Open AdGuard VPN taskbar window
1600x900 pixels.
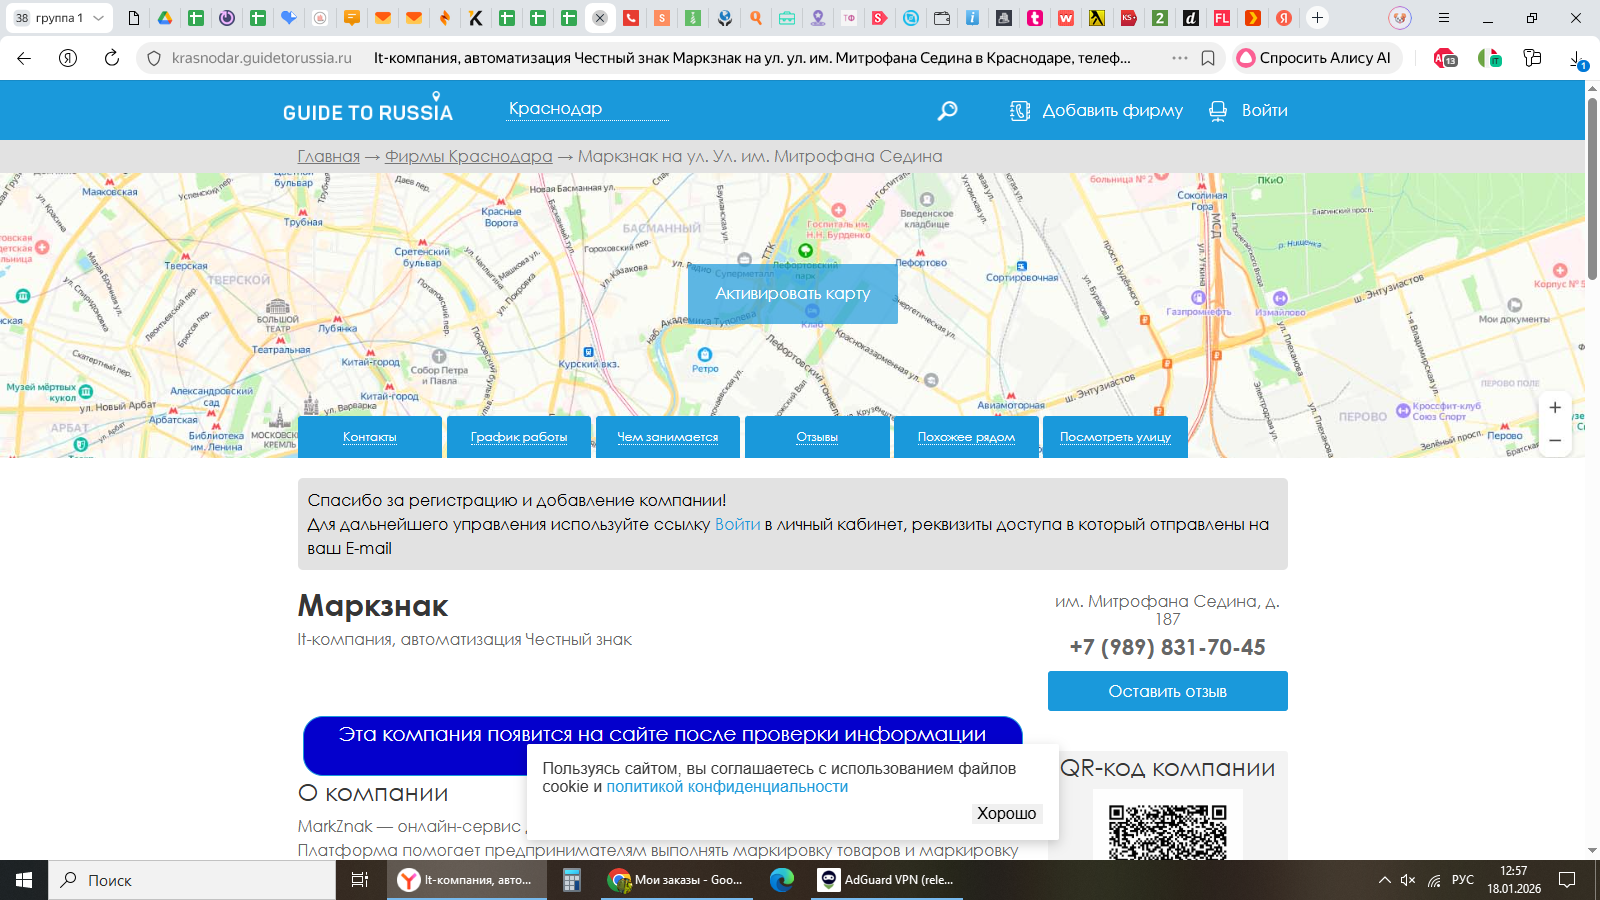point(887,880)
